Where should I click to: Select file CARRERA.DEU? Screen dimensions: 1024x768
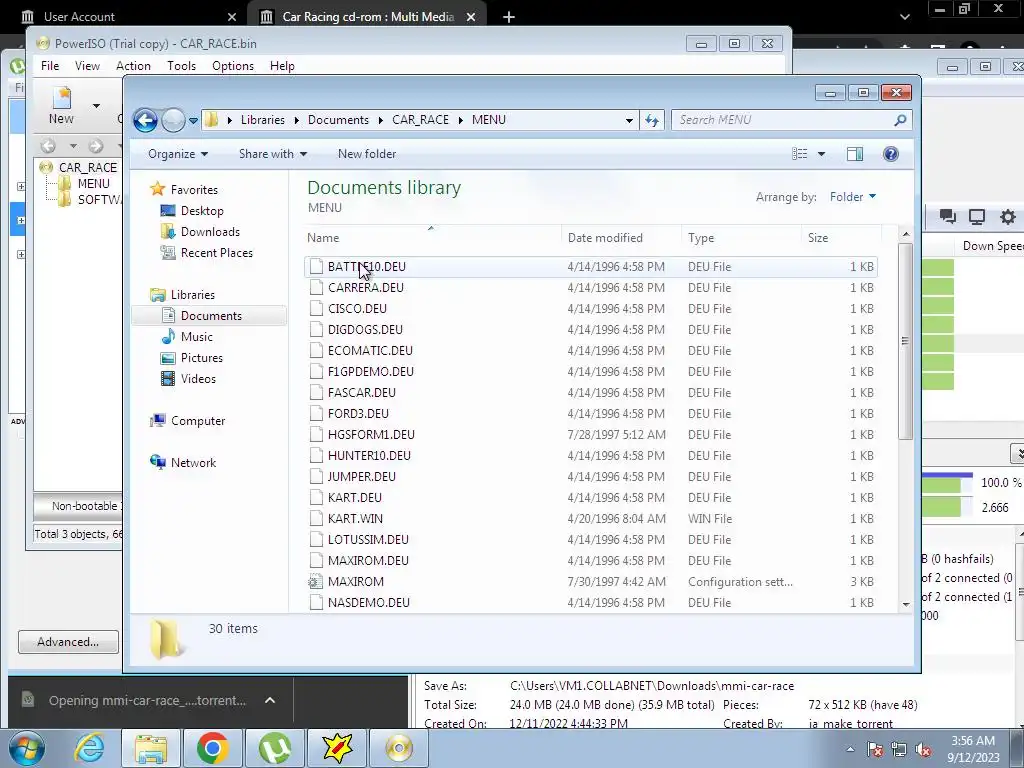click(590, 288)
